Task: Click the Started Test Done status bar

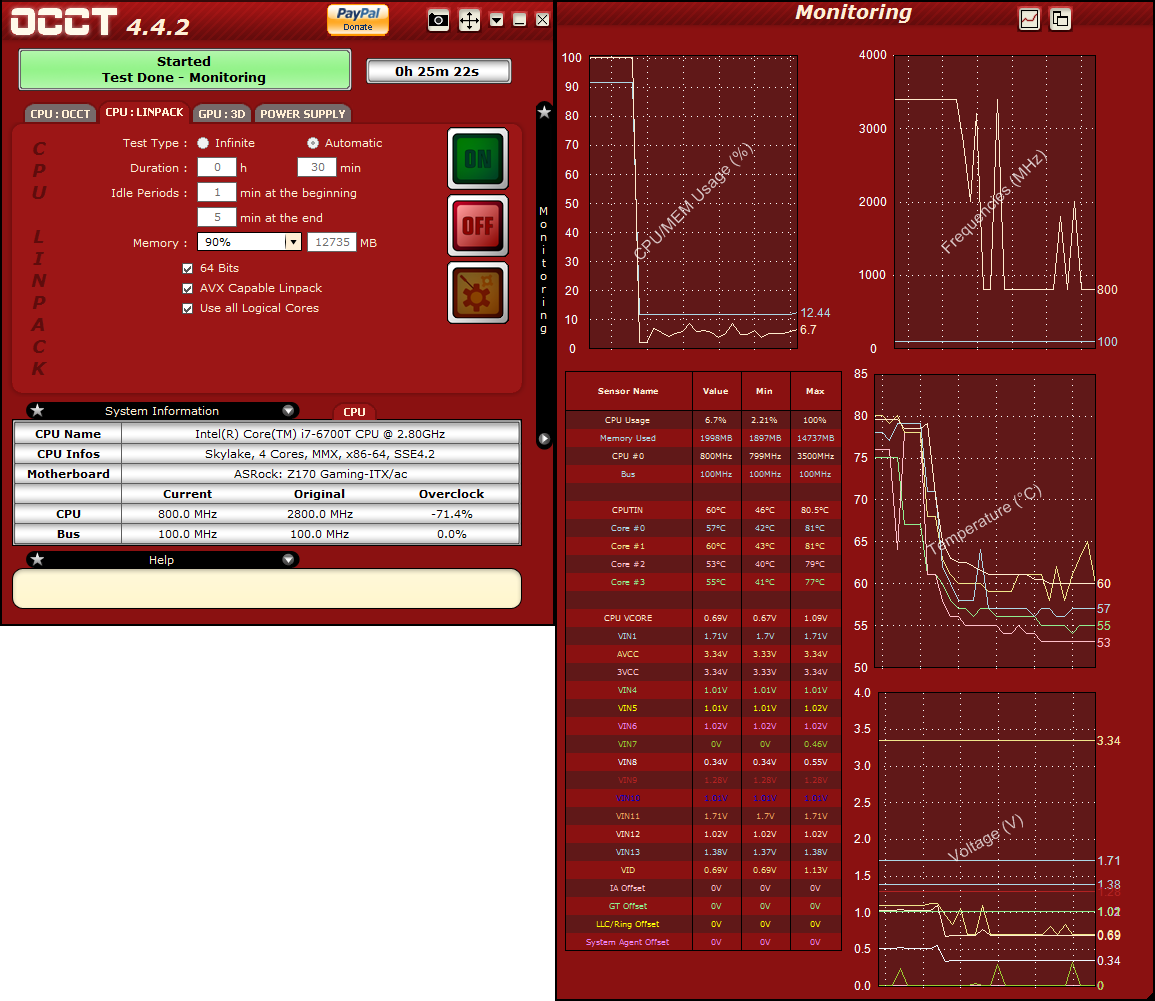Action: [x=184, y=69]
